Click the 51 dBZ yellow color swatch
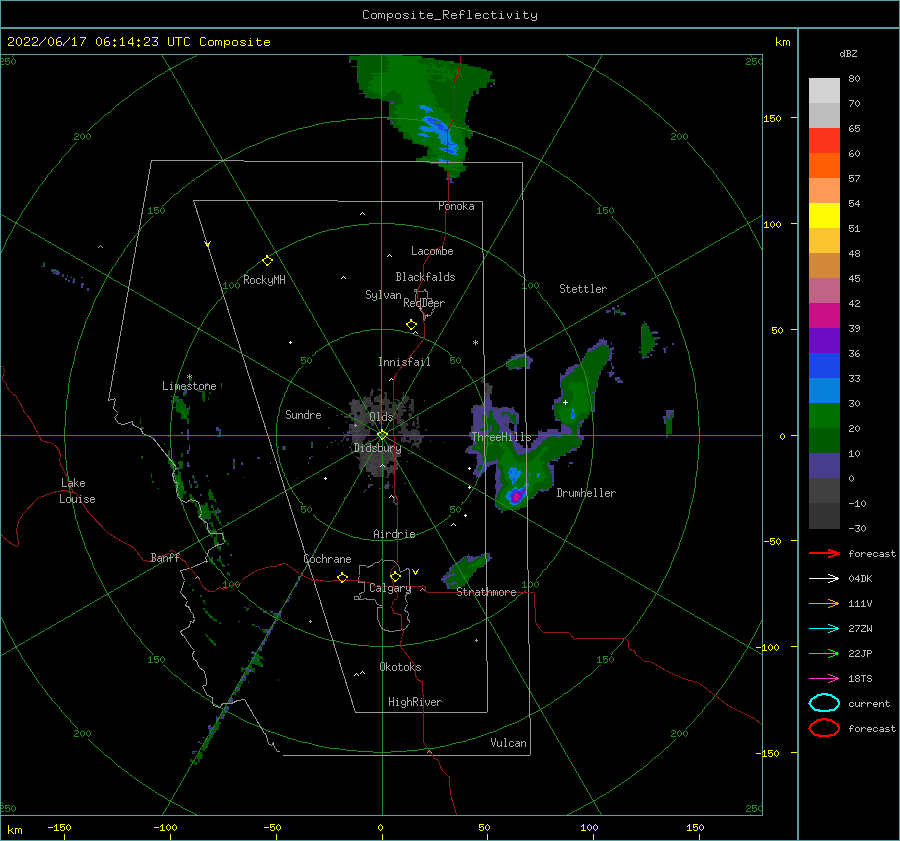900x841 pixels. [824, 215]
